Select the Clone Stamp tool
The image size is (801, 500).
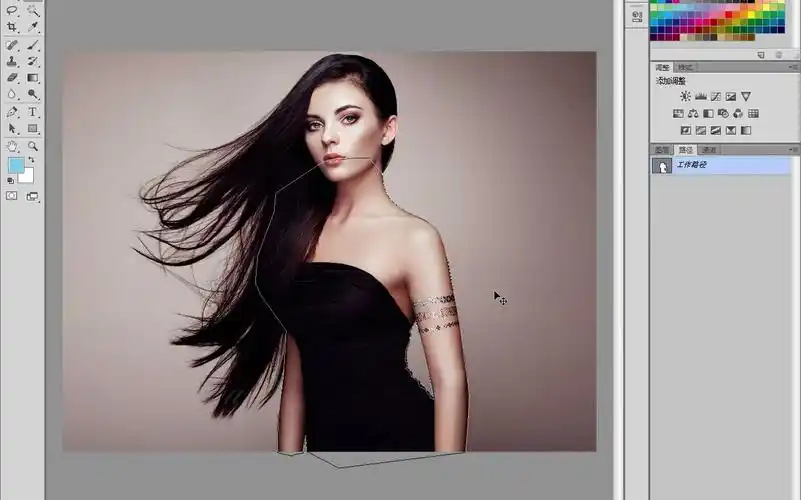12,61
